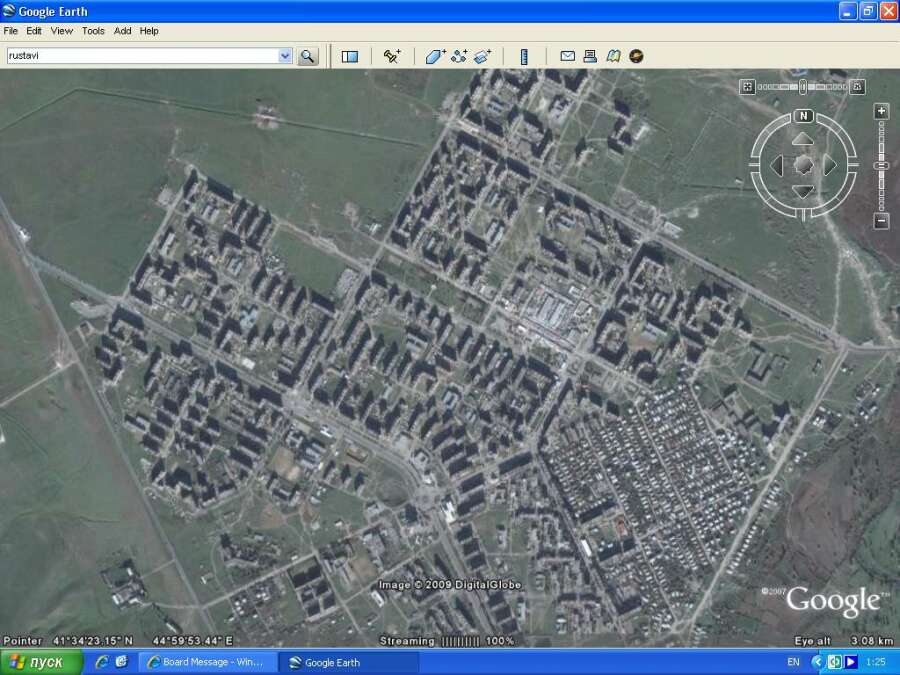Add a path to the map
This screenshot has width=900, height=675.
pyautogui.click(x=459, y=56)
